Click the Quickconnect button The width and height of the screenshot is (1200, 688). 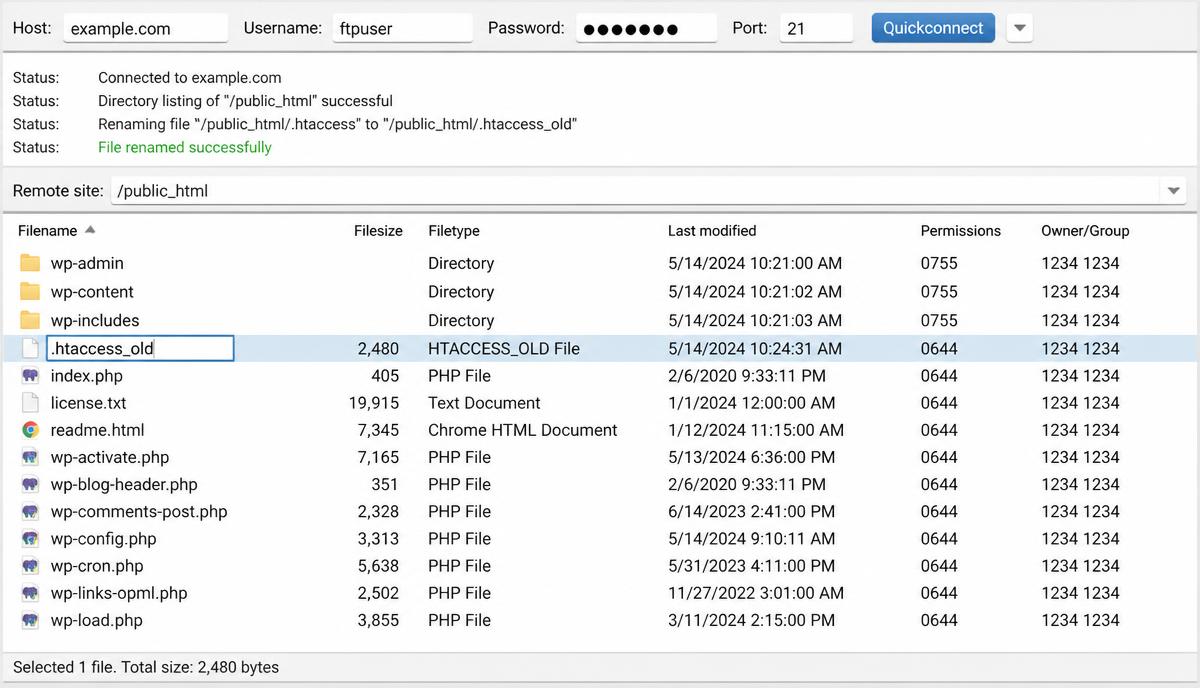click(933, 28)
